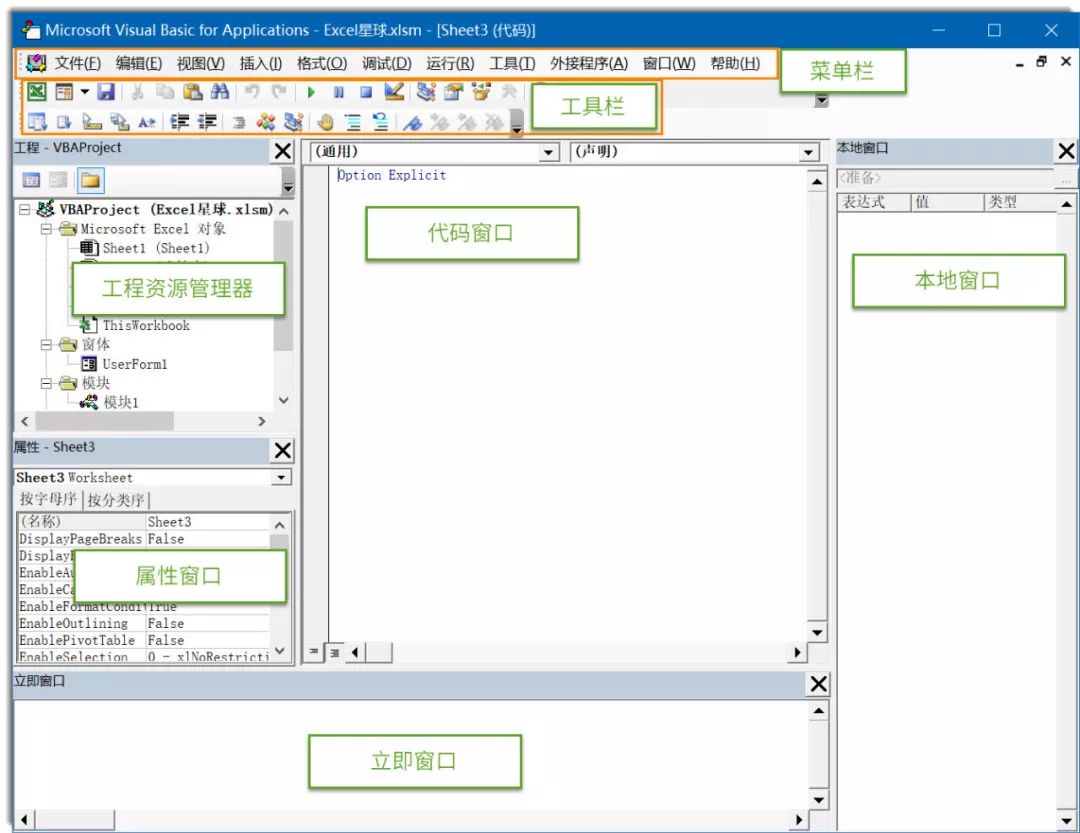The width and height of the screenshot is (1080, 833).
Task: Click View Code icon in project explorer
Action: point(31,181)
